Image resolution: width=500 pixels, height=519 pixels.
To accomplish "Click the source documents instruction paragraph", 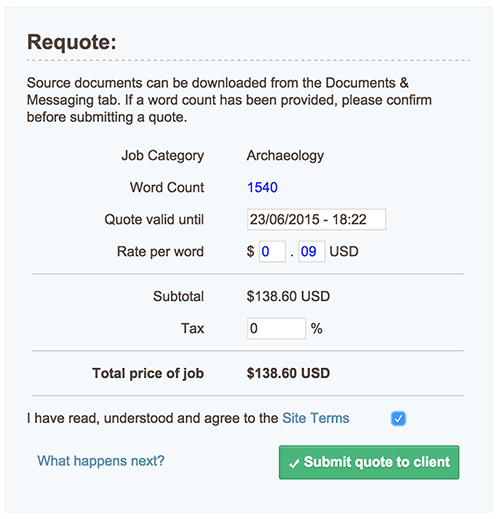I will pos(229,100).
